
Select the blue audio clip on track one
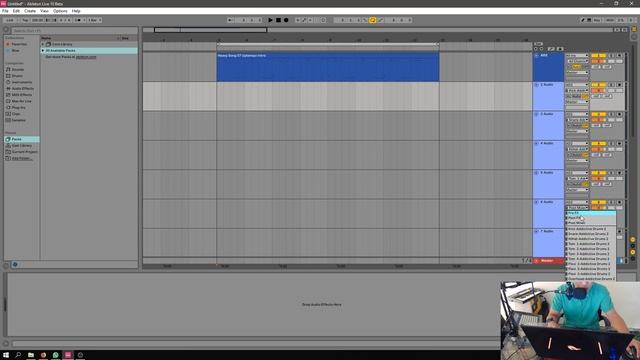[328, 67]
